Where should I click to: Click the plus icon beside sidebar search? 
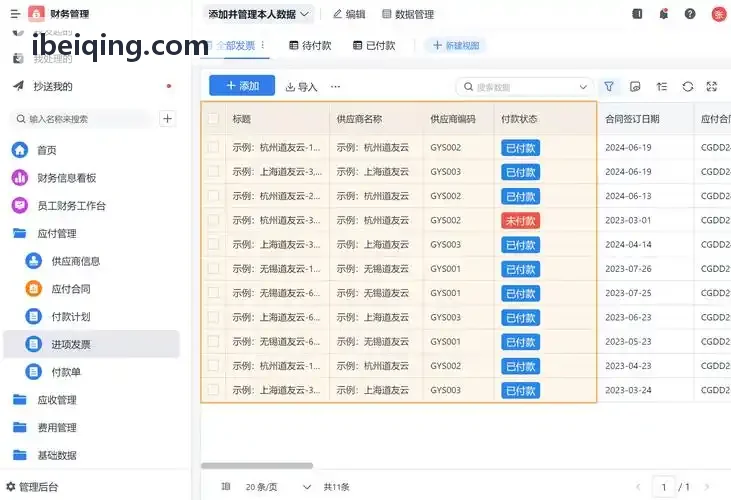point(167,119)
